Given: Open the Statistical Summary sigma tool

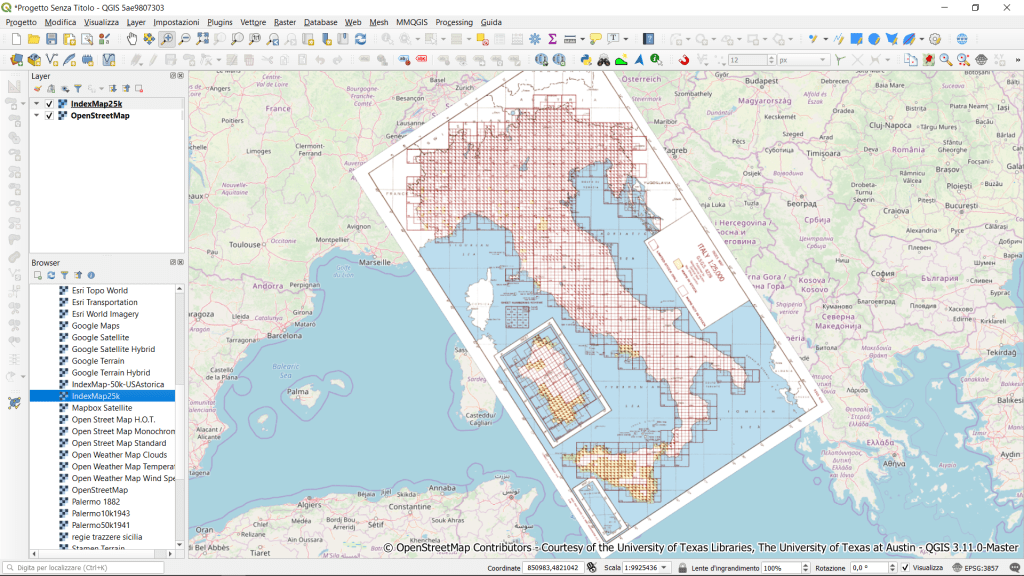Looking at the screenshot, I should [551, 39].
